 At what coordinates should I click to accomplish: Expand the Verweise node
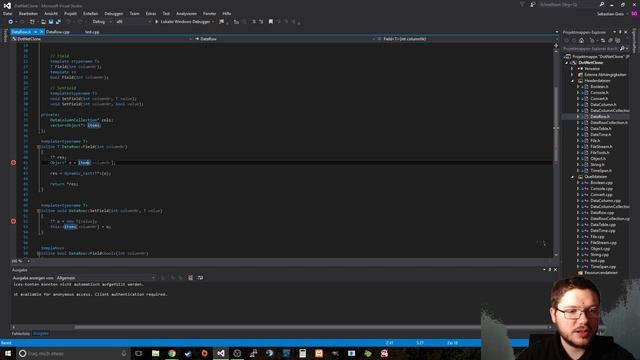click(573, 69)
